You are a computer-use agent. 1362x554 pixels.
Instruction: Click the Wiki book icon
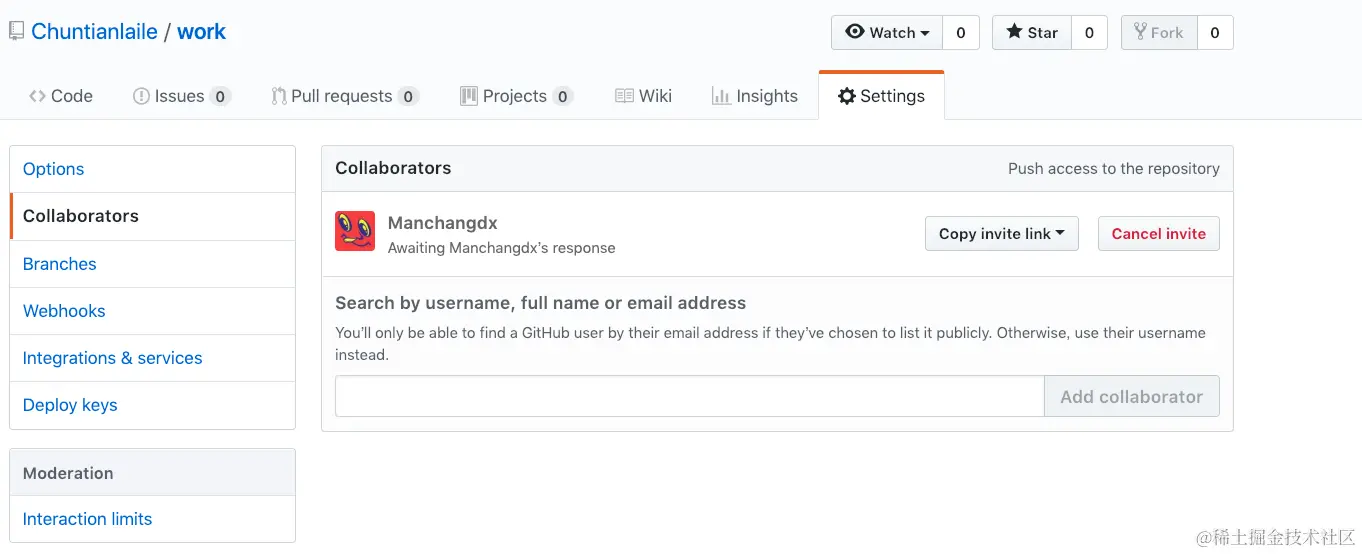pyautogui.click(x=624, y=96)
